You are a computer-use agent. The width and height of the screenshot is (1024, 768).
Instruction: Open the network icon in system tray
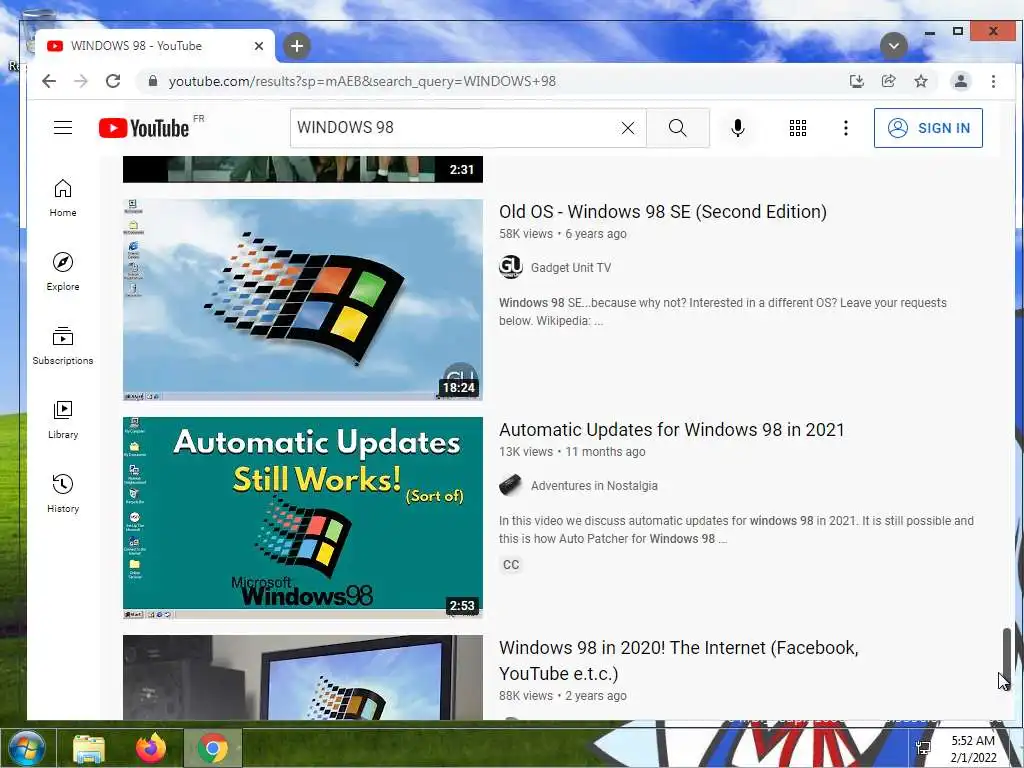pyautogui.click(x=923, y=748)
